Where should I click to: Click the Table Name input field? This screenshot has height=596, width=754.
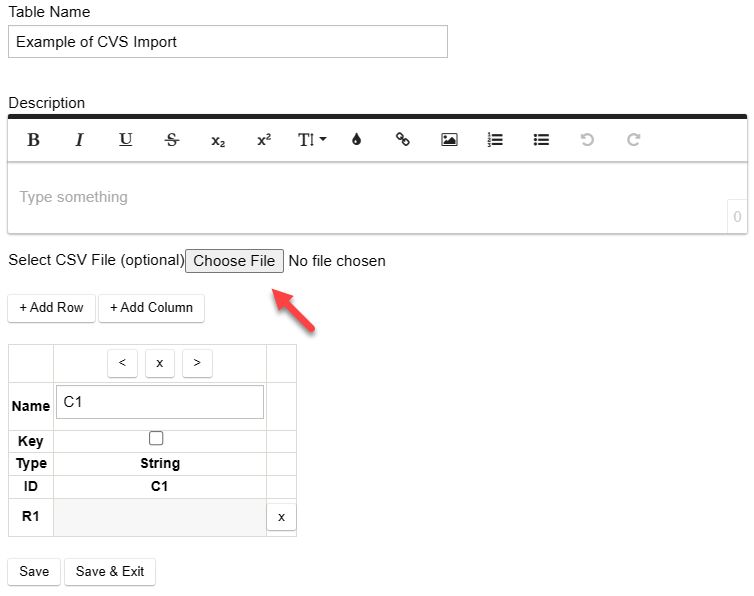pos(228,42)
